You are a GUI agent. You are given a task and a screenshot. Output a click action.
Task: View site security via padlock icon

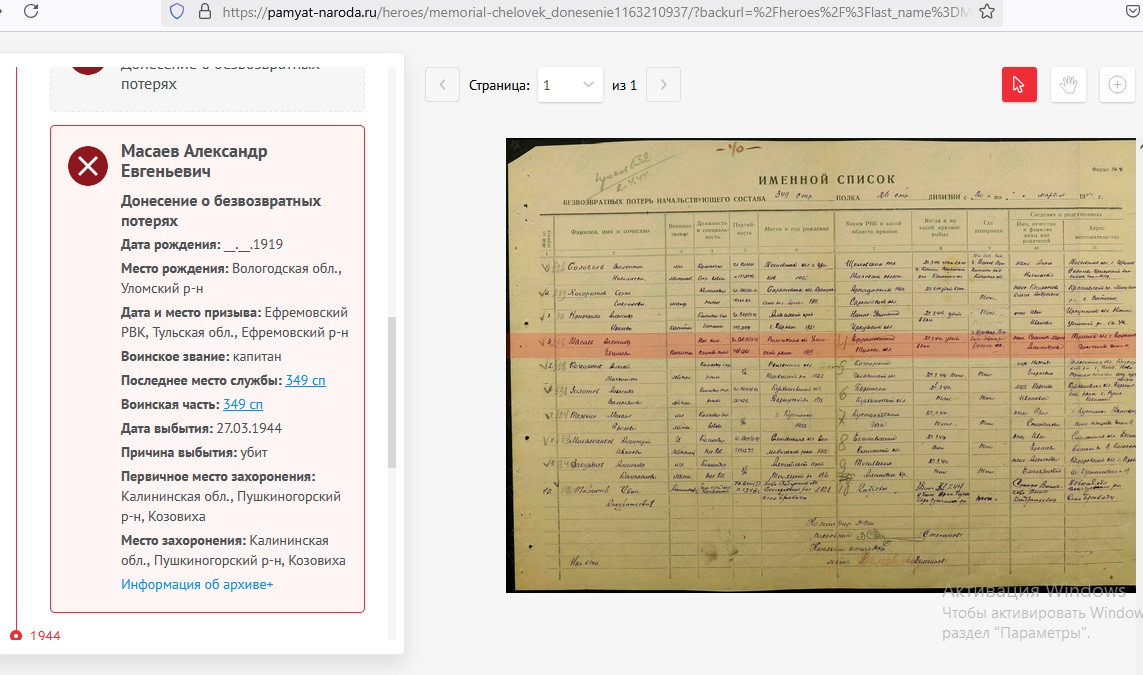coord(205,12)
